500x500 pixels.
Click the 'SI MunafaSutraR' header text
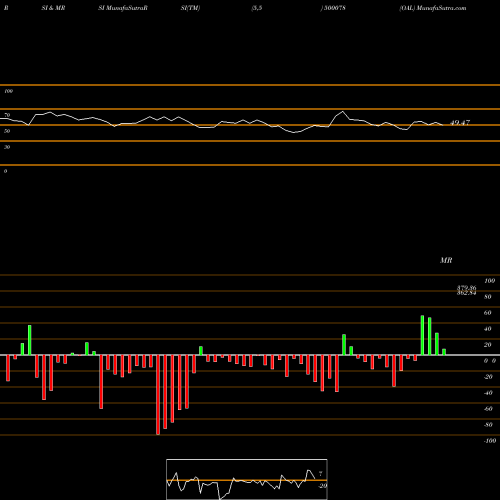[x=123, y=8]
